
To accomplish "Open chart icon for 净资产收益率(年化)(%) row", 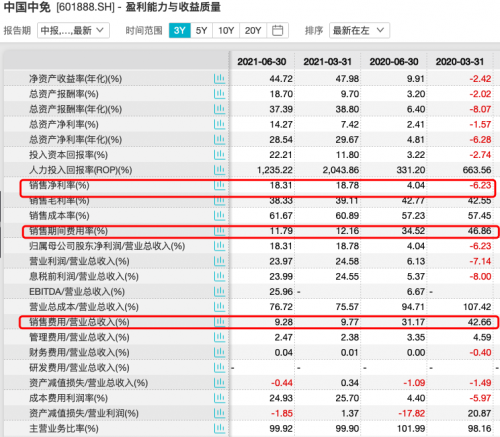I will click(219, 79).
